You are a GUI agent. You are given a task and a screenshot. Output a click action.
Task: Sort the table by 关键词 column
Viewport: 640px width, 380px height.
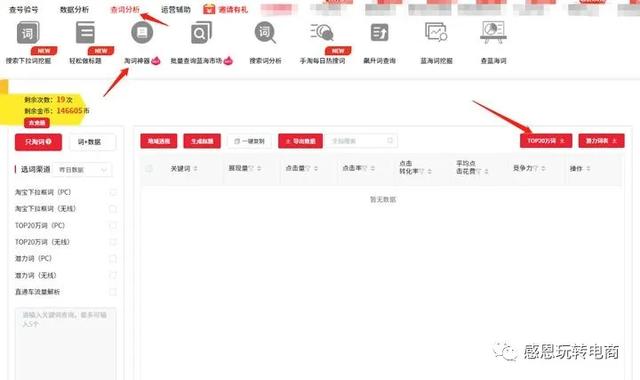click(x=196, y=168)
